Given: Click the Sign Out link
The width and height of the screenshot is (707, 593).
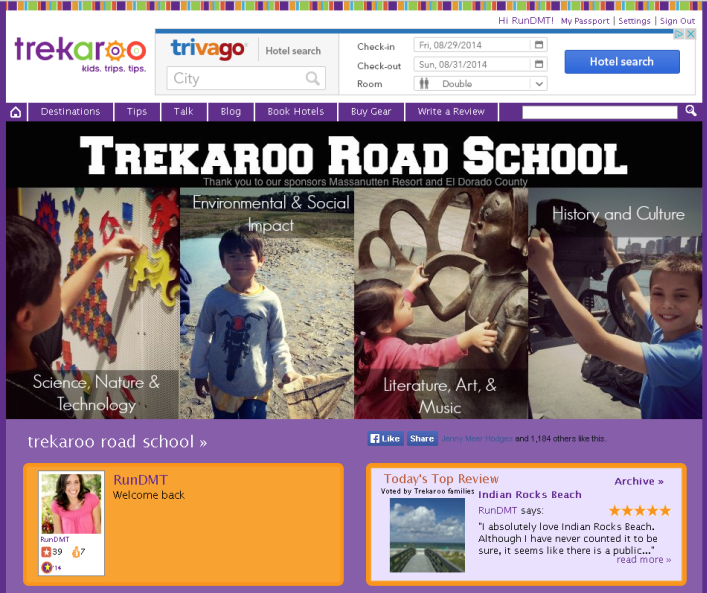Looking at the screenshot, I should pos(677,21).
